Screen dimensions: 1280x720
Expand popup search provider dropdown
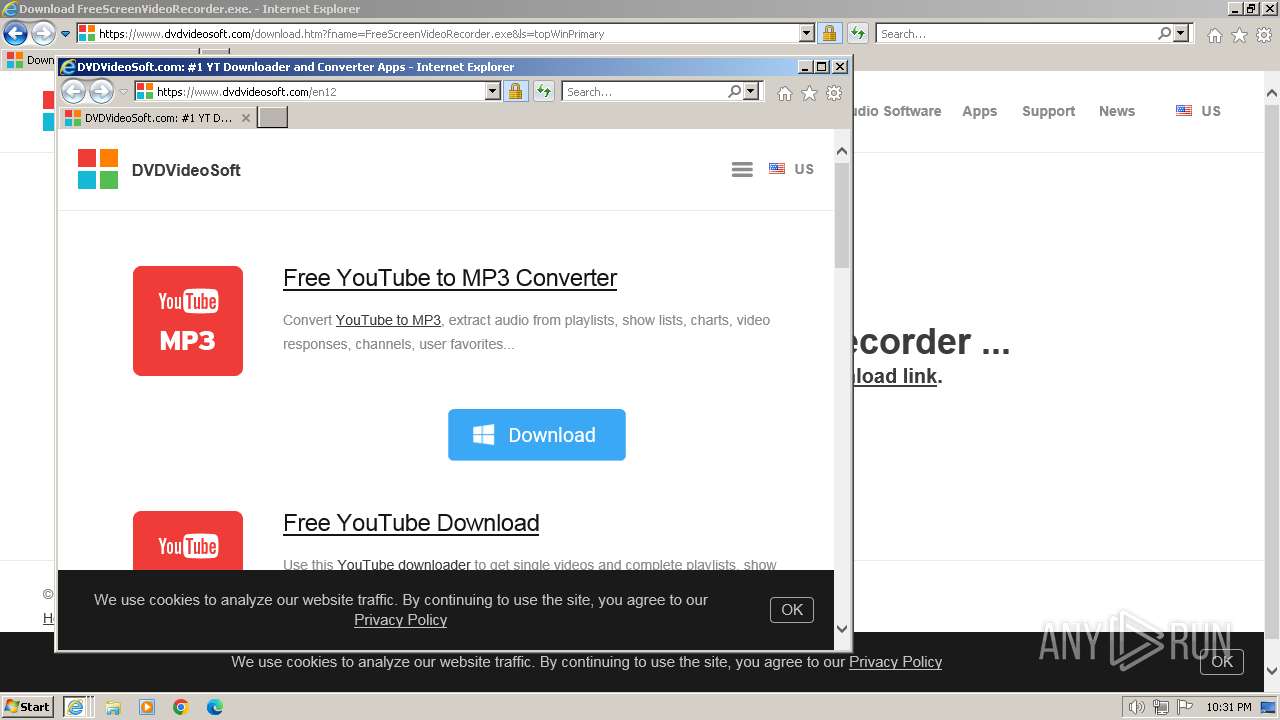click(x=752, y=91)
